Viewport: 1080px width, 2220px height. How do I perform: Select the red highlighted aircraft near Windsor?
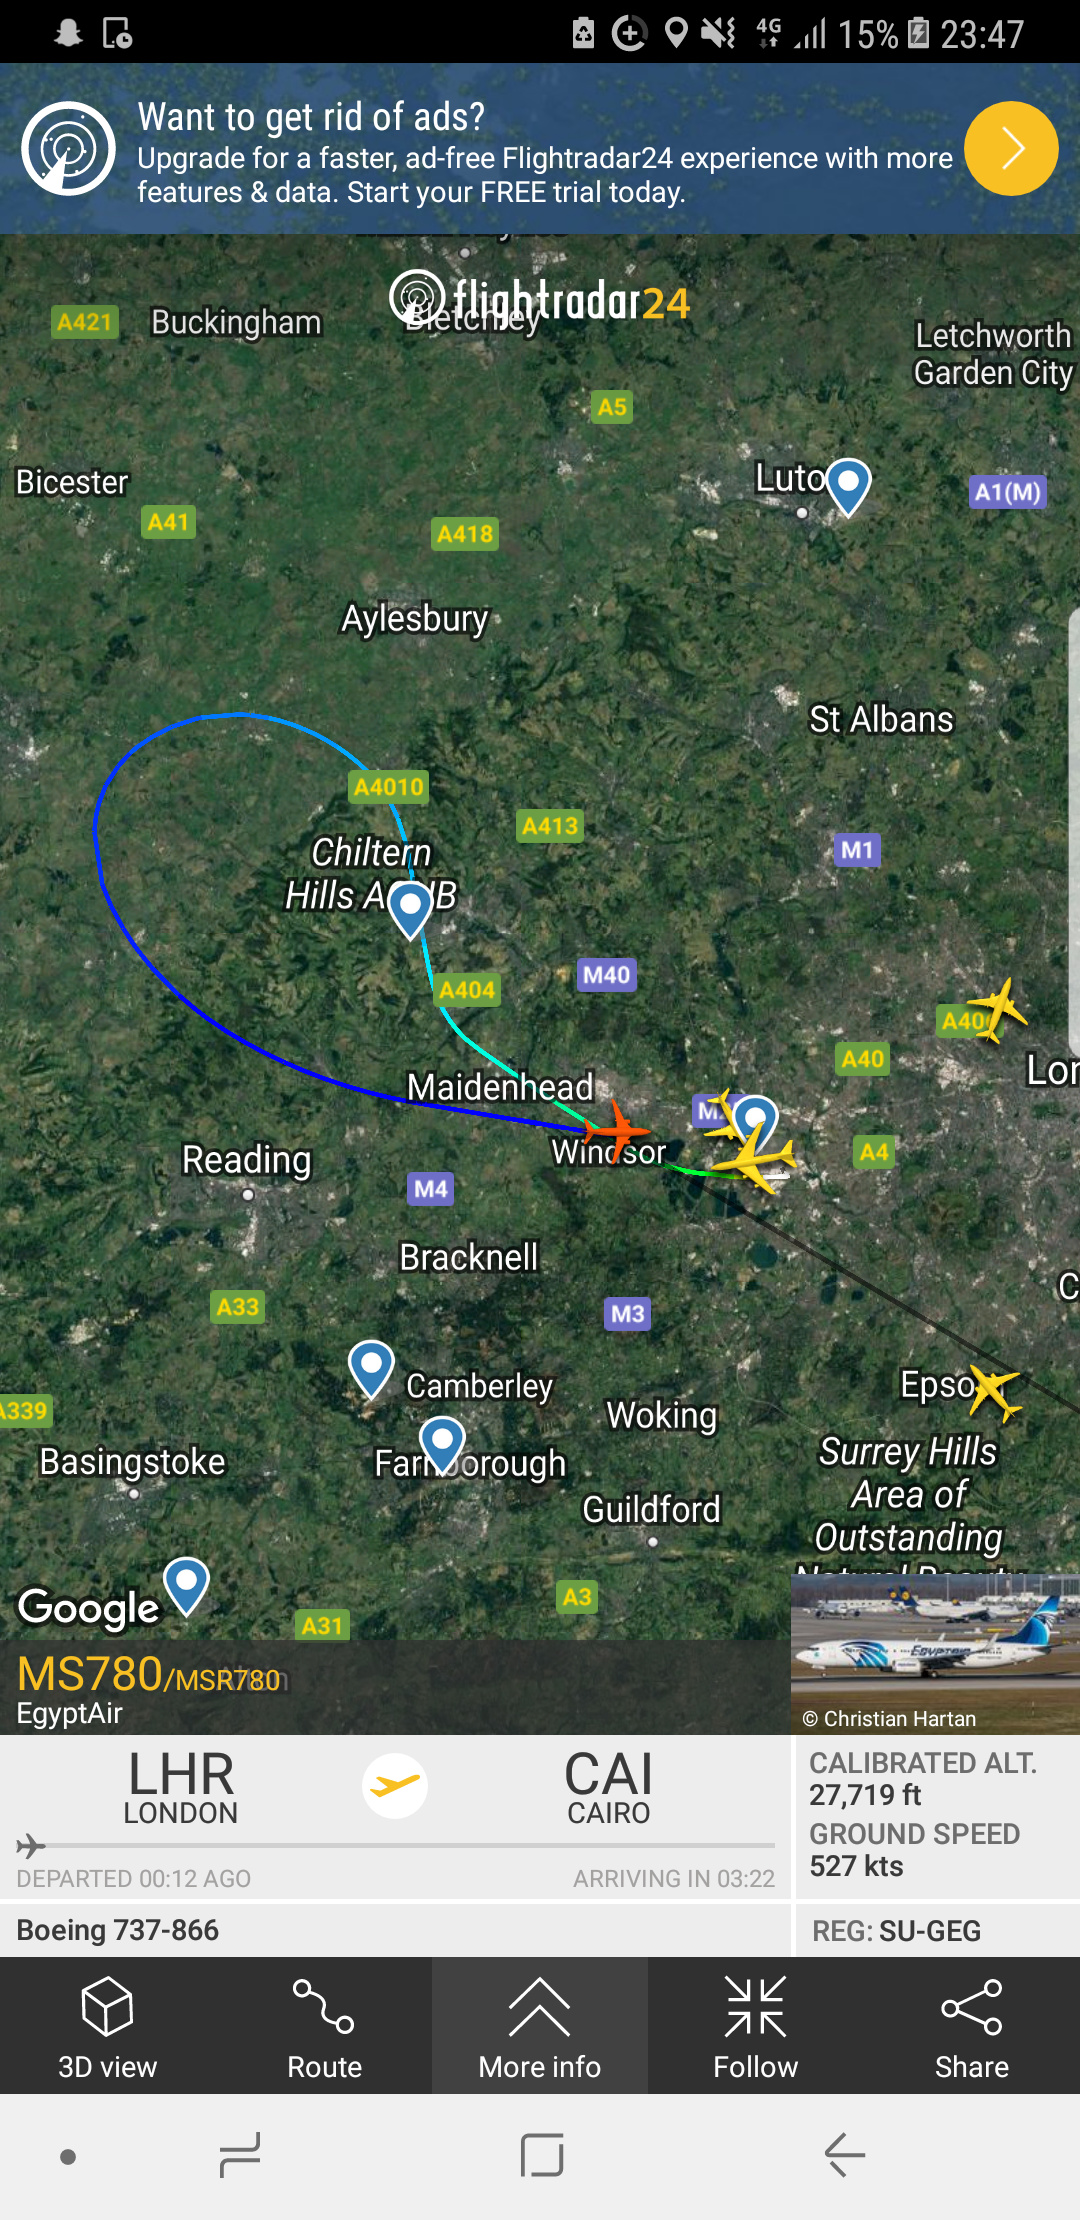(x=616, y=1132)
